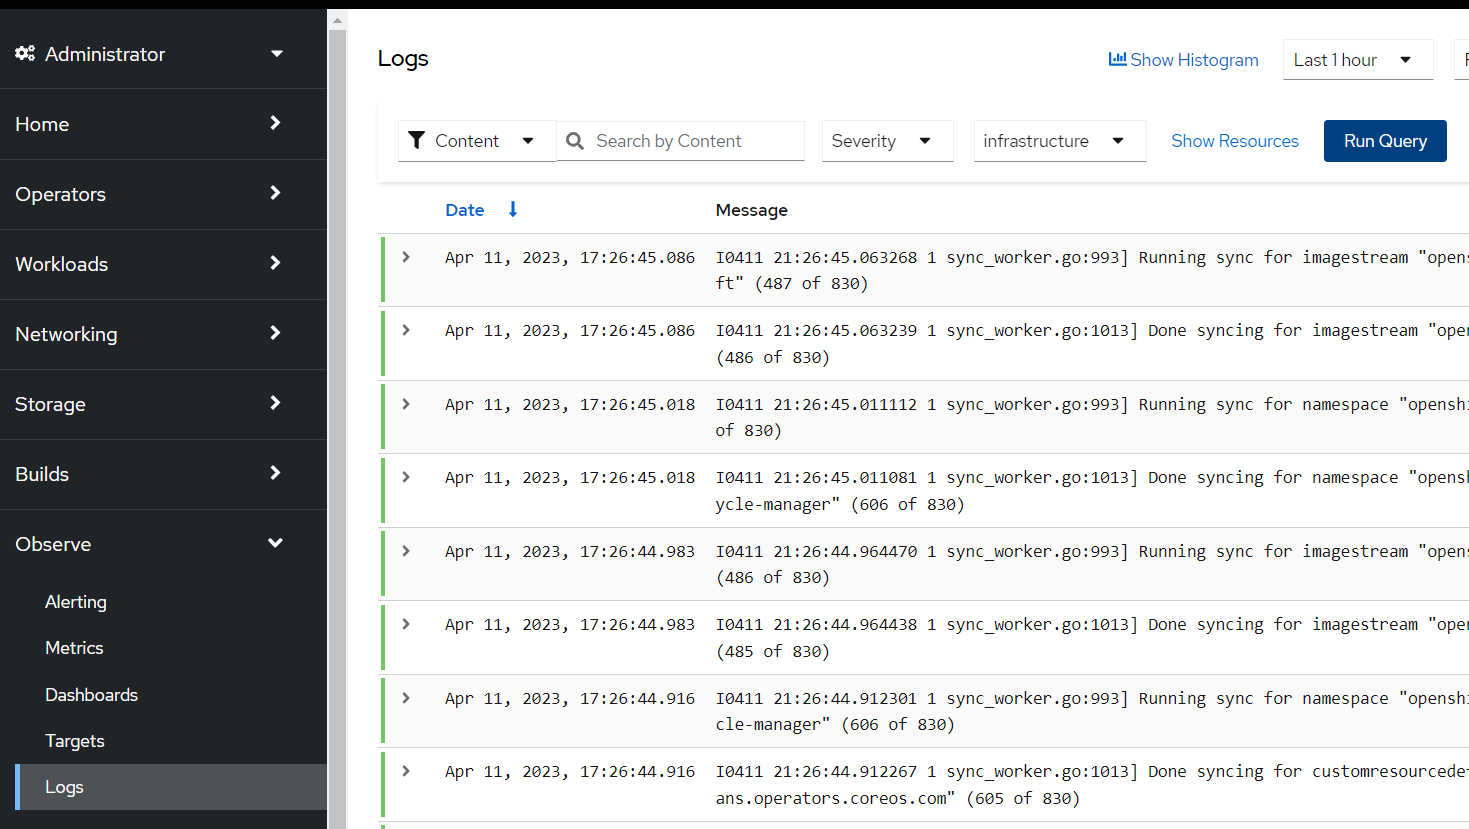Open the Severity filter dropdown
This screenshot has height=829, width=1469.
(886, 140)
